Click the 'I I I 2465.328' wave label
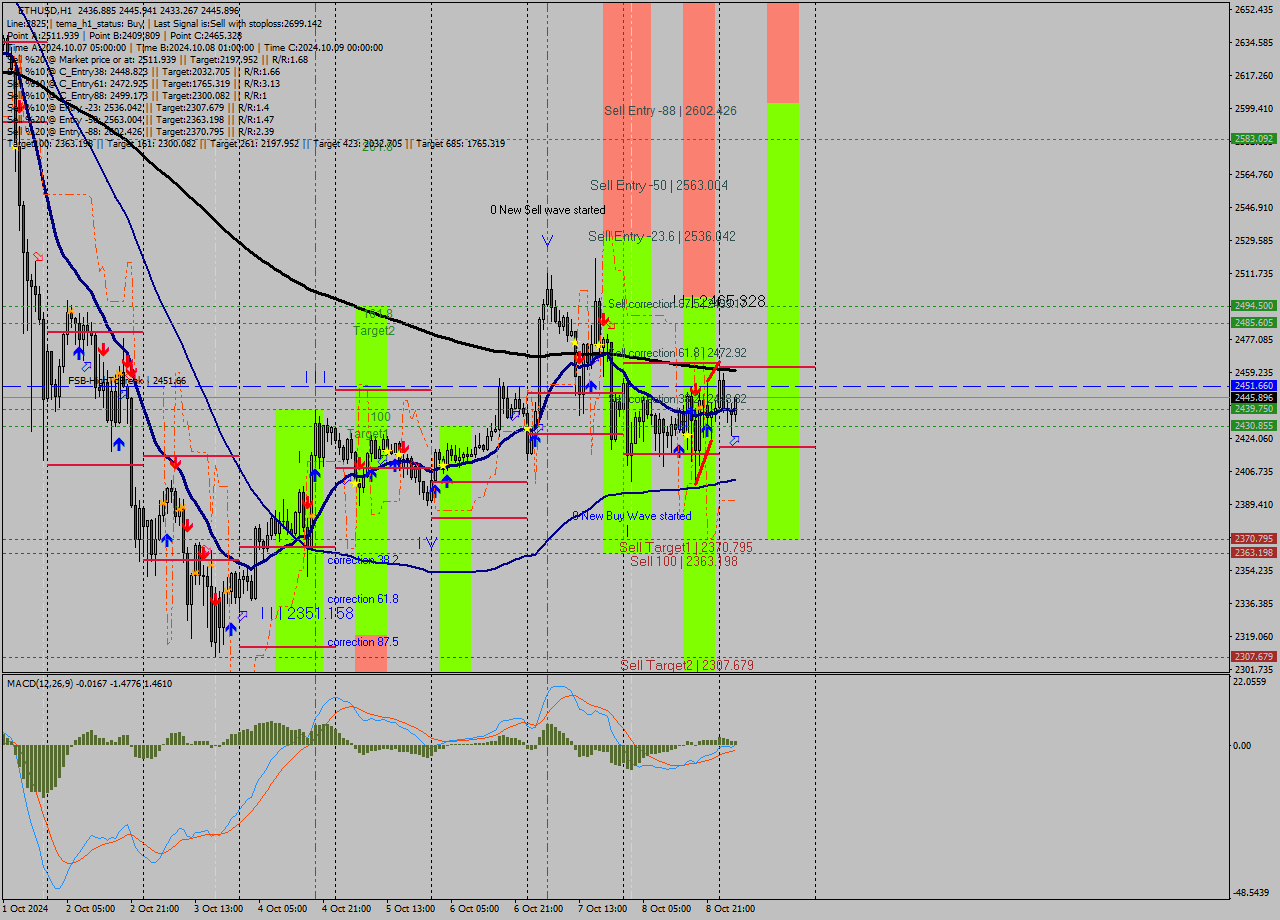Screen dimensions: 1280x920 (719, 301)
